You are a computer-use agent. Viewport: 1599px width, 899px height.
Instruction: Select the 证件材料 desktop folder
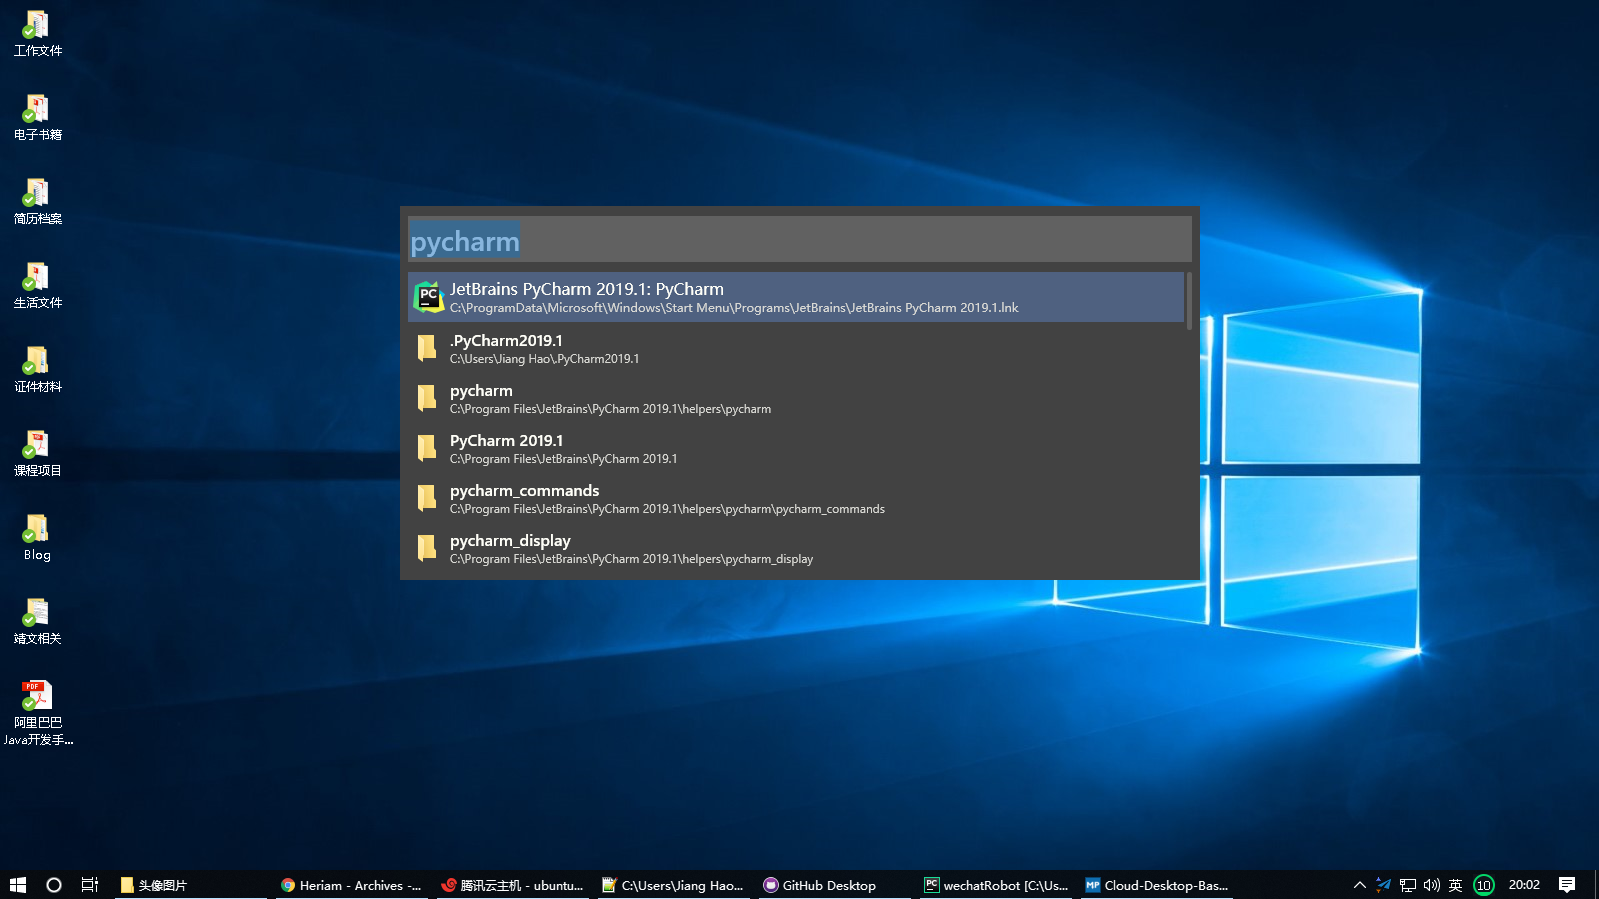pyautogui.click(x=38, y=369)
